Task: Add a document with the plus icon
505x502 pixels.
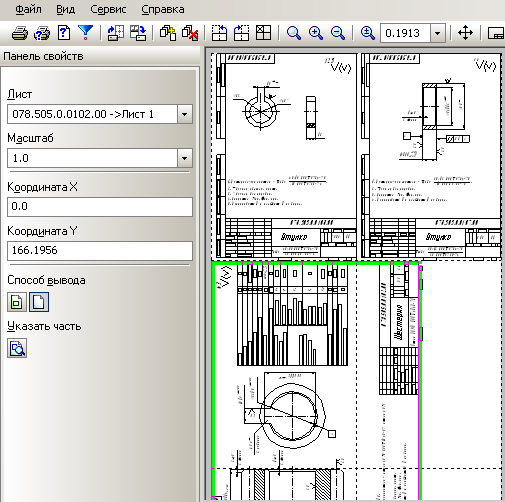Action: click(x=168, y=33)
